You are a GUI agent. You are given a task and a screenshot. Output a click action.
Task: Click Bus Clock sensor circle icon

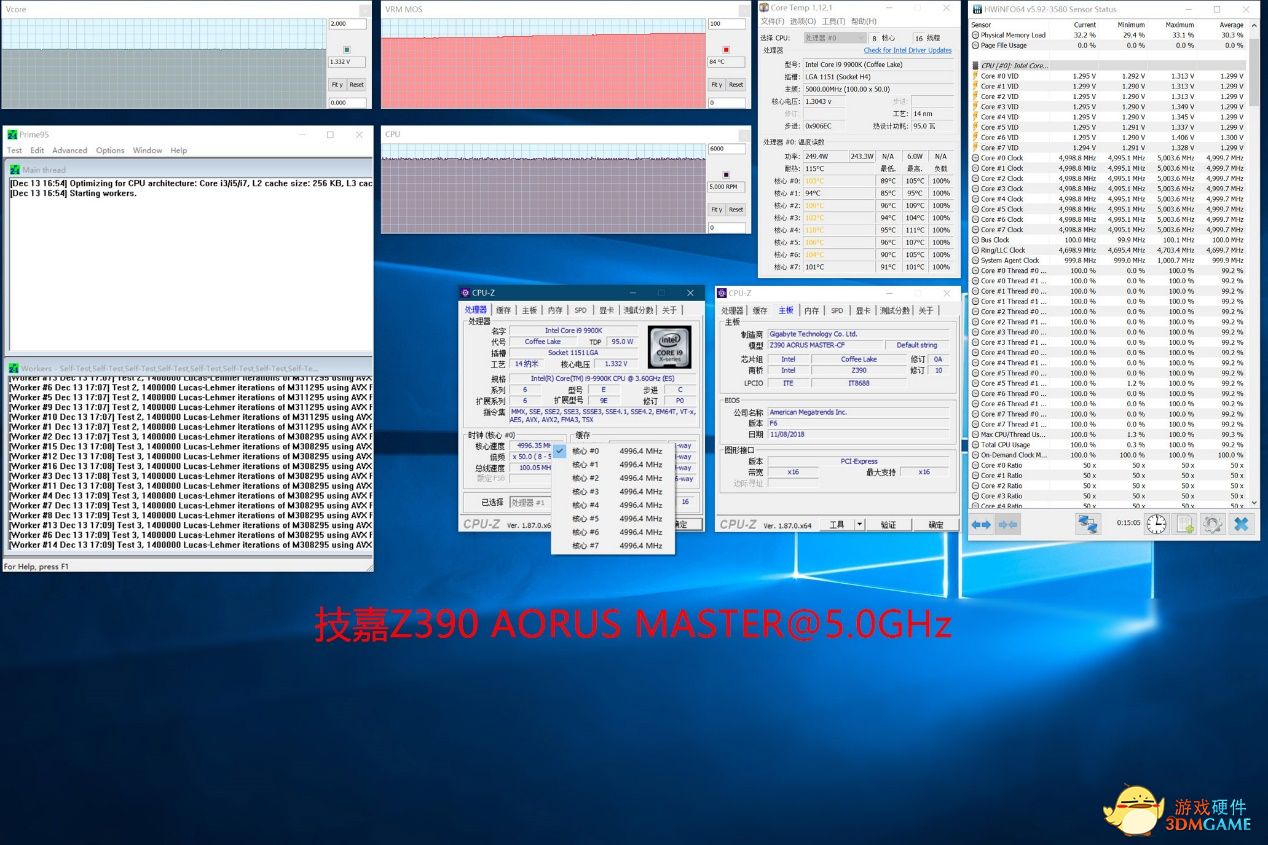[x=975, y=240]
